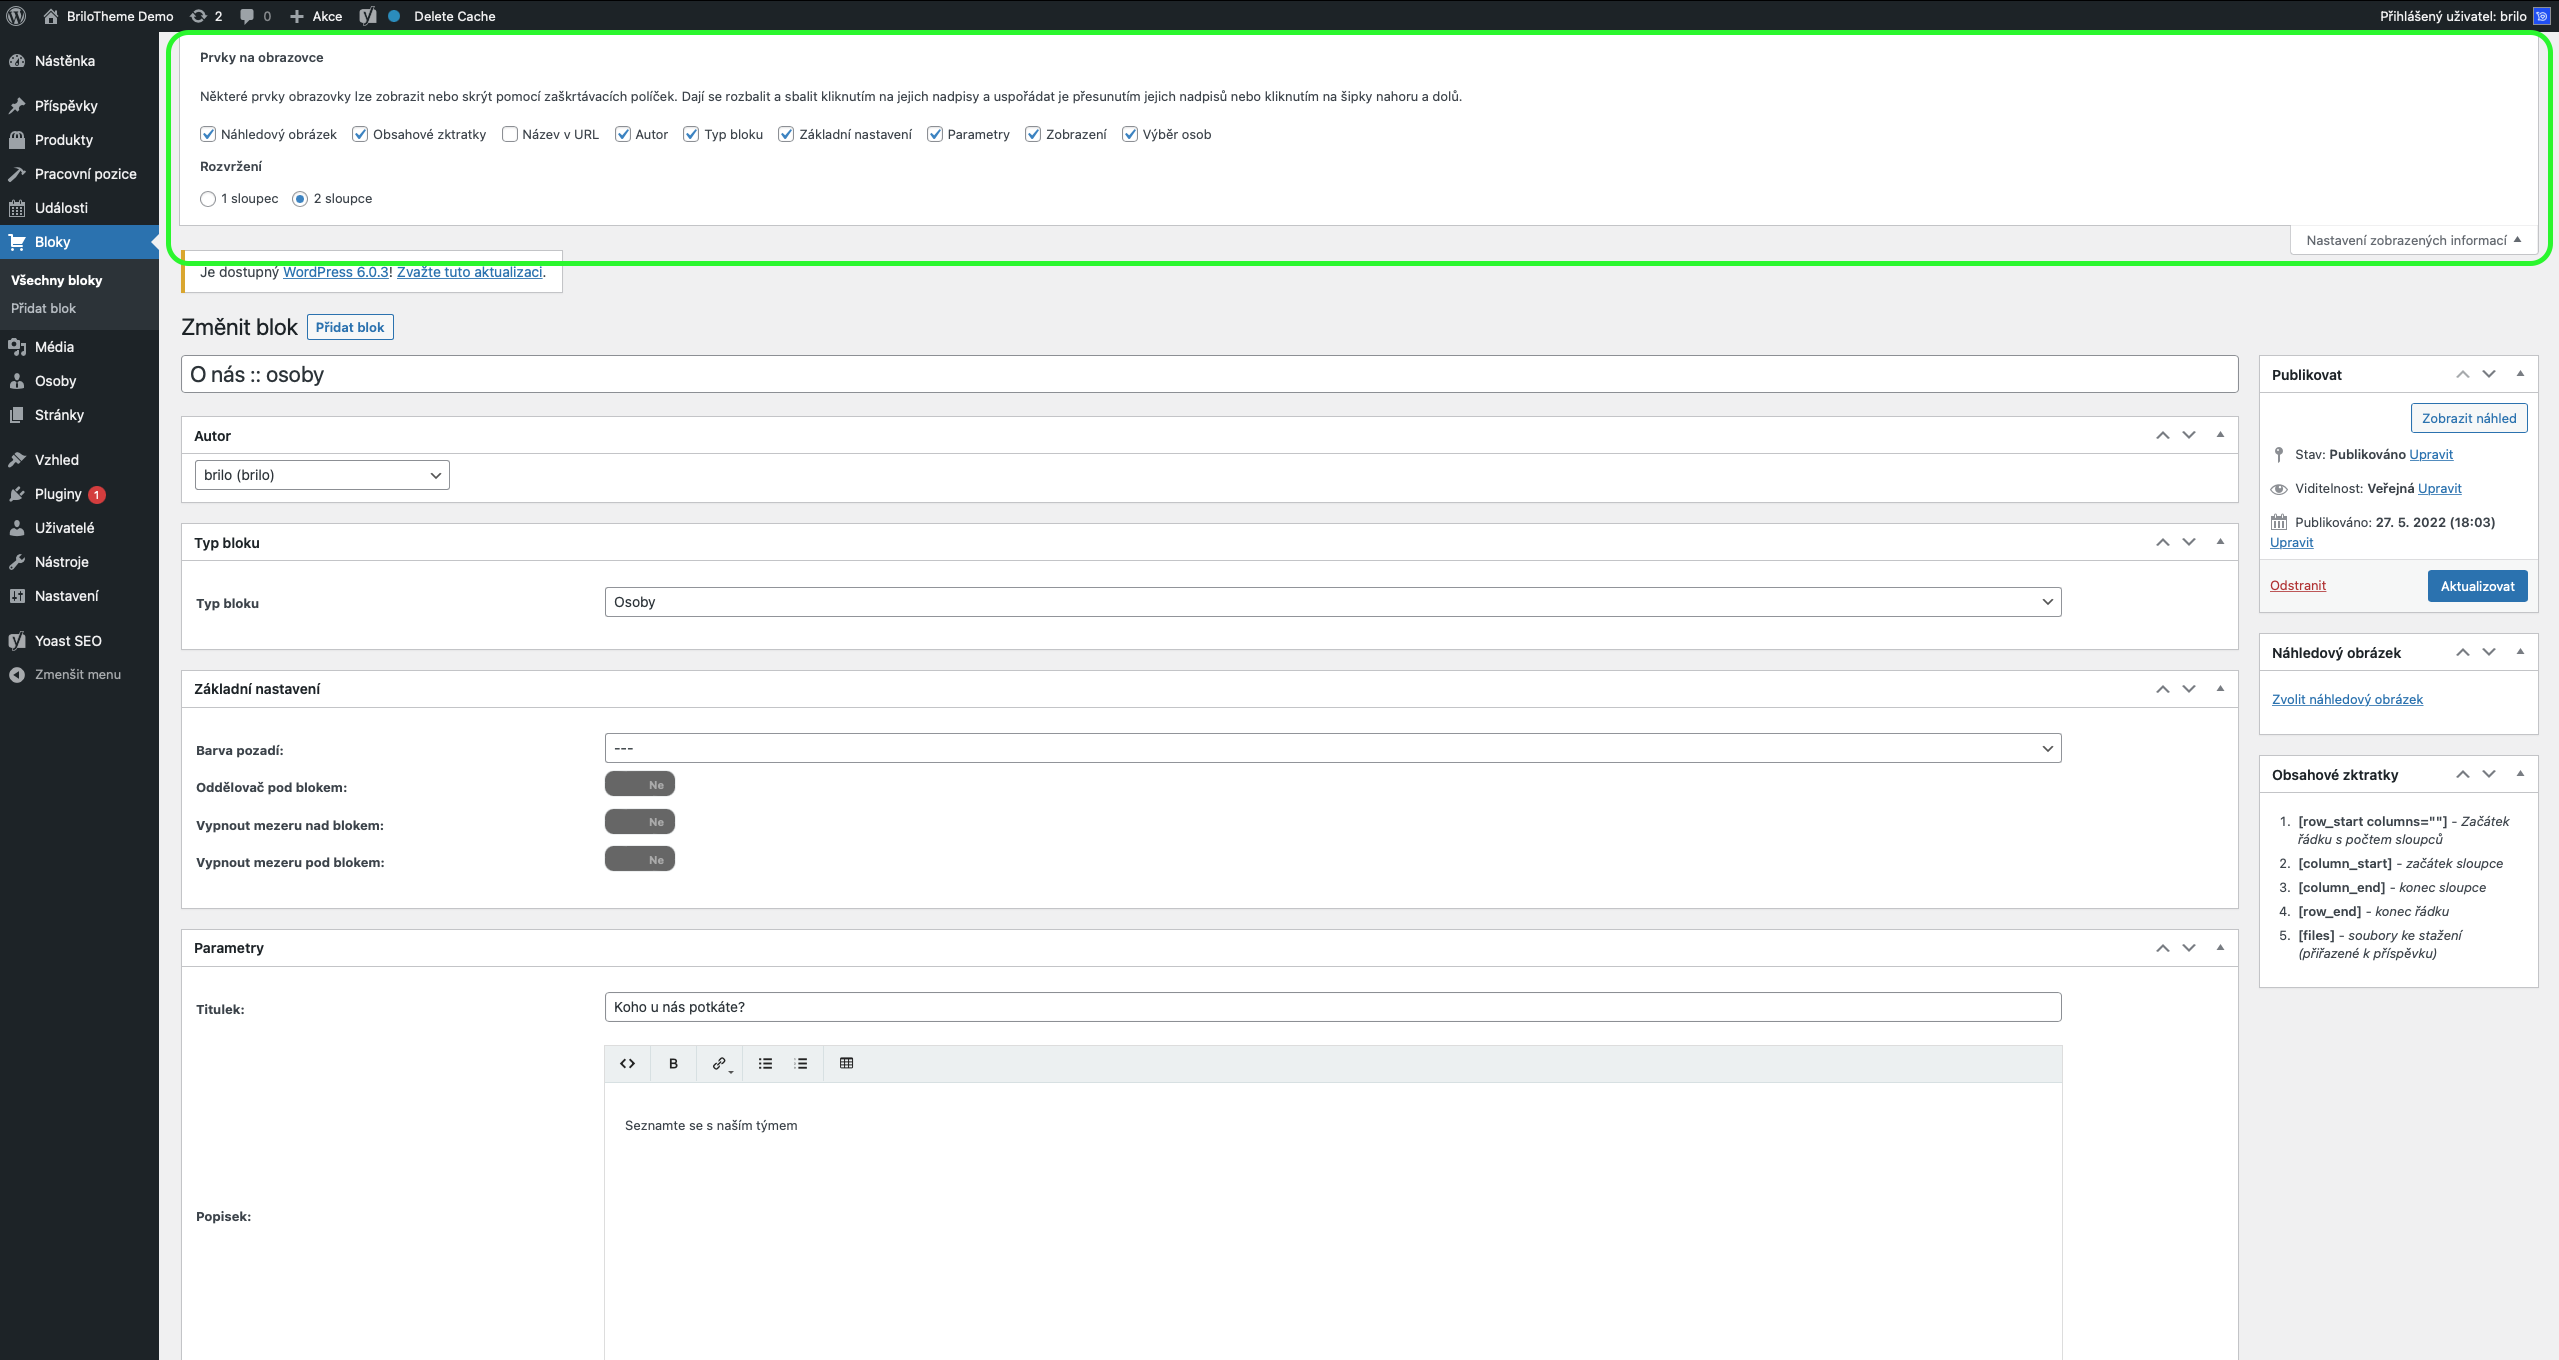Click the WordPress logo in admin bar

(16, 16)
